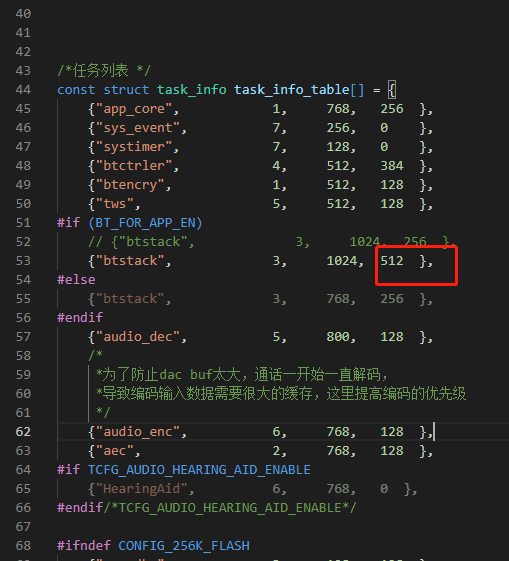Click TCFG_AUDIO_HEARING_AID_ENABLE macro on line 64
The image size is (509, 561).
click(199, 469)
